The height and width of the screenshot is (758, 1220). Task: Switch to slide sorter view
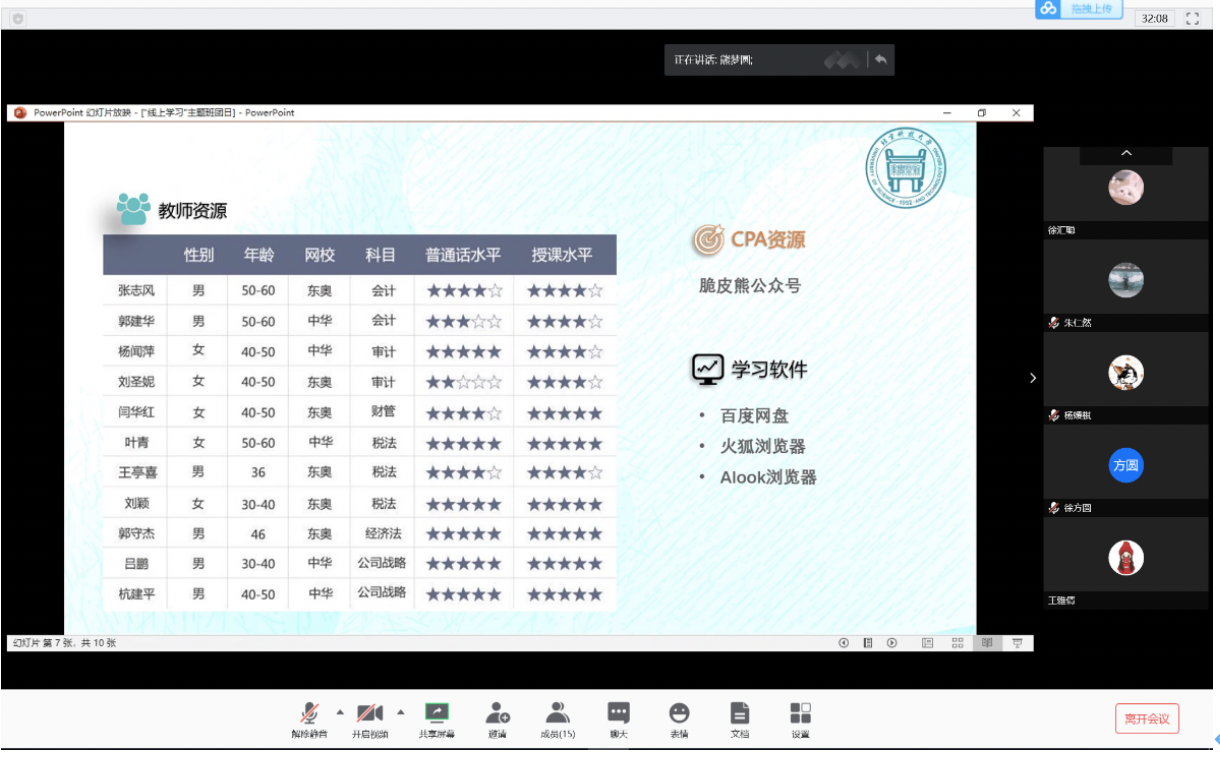(957, 643)
